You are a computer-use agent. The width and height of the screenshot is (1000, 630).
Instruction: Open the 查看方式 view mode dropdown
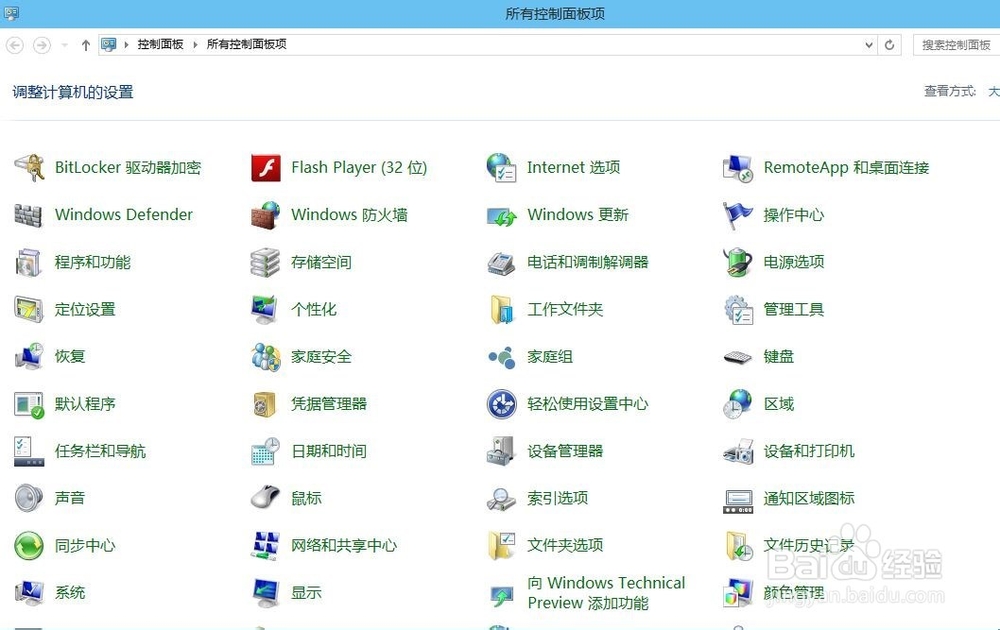click(x=994, y=91)
